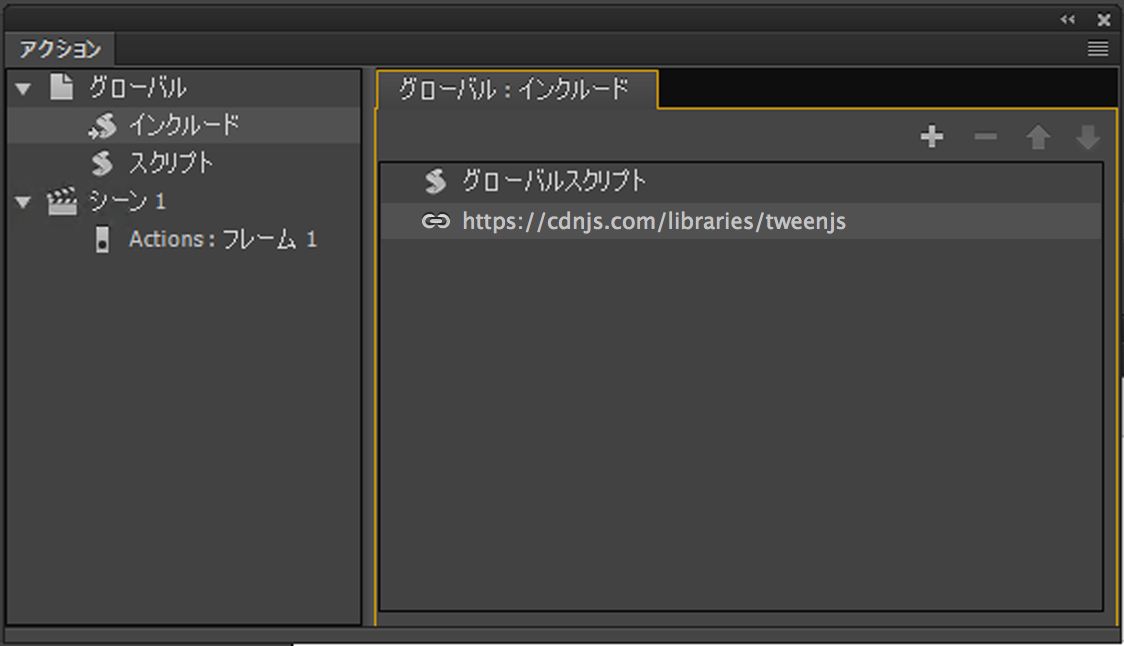The height and width of the screenshot is (646, 1124).
Task: Click the frame icon beside Actions : フレーム 1
Action: [x=103, y=239]
